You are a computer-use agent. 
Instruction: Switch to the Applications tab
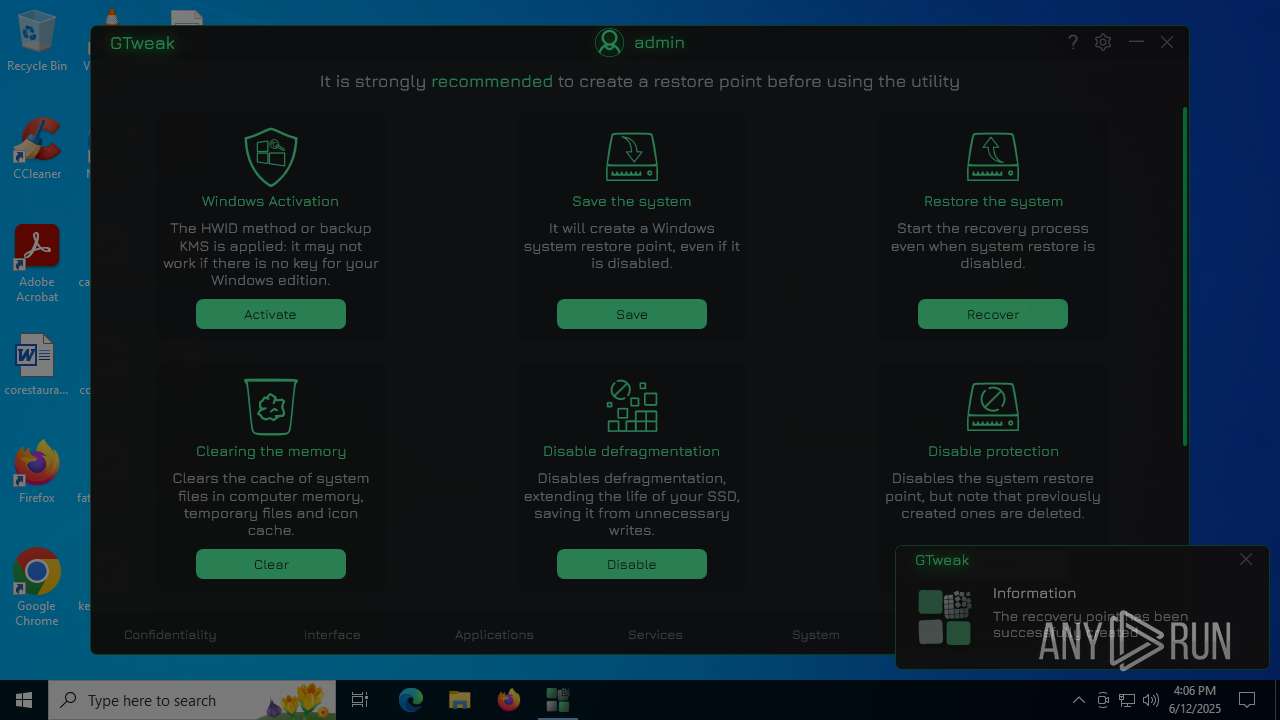pyautogui.click(x=494, y=635)
